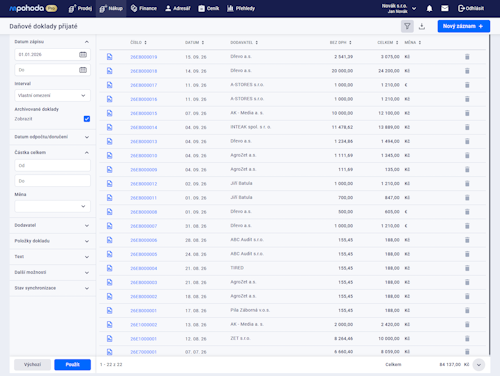Delete the AK - Media 12 100,00 record

point(467,113)
